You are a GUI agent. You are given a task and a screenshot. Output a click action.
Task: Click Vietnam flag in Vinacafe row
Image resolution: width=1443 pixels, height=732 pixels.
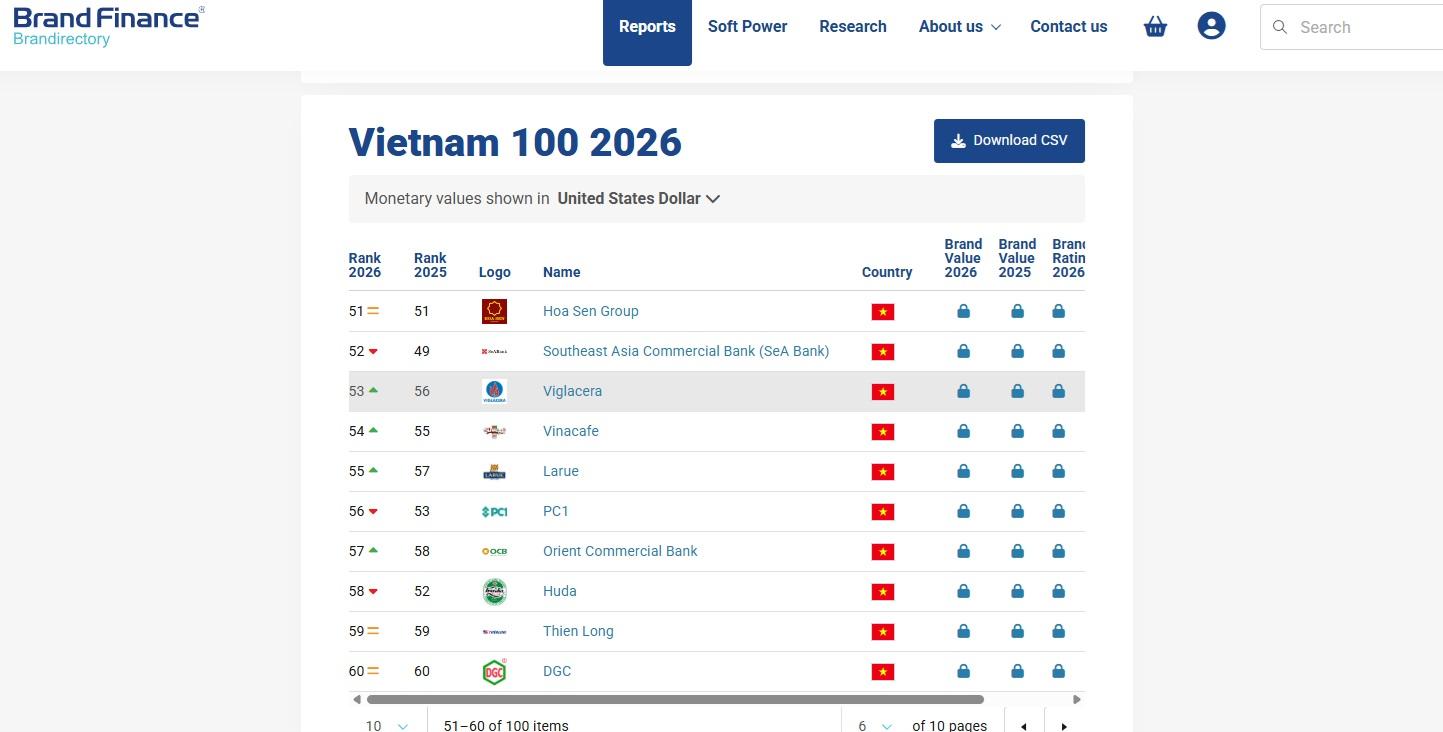(882, 432)
